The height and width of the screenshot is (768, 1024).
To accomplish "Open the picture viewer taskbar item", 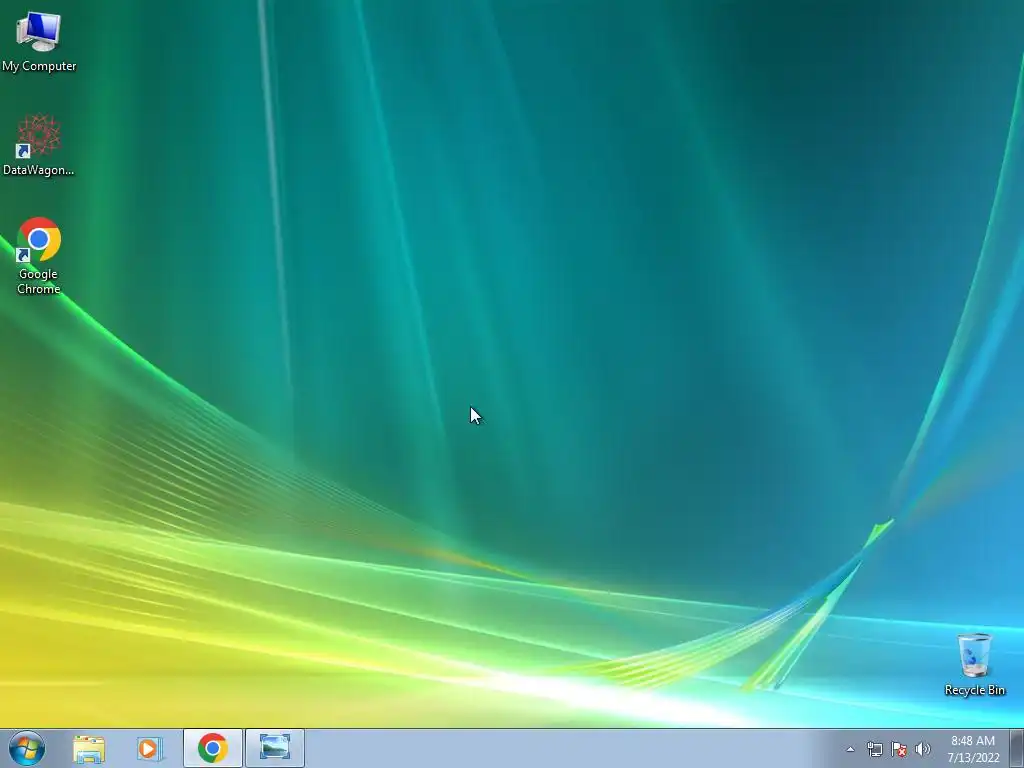I will pos(275,748).
